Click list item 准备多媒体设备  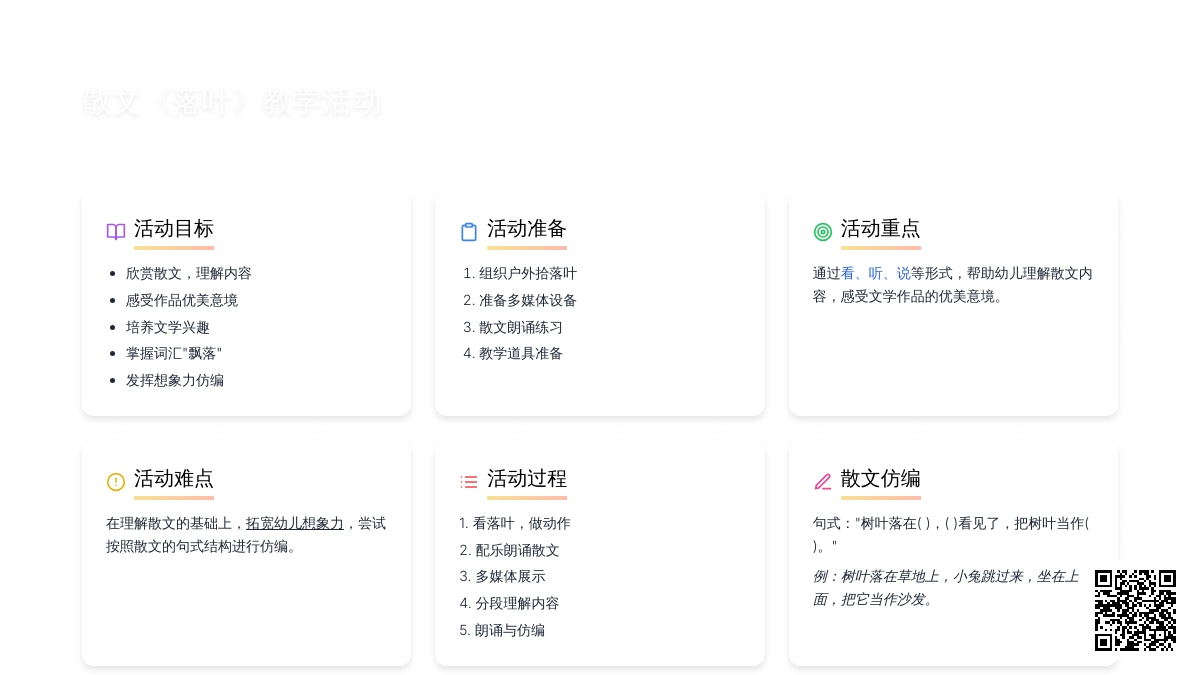point(528,300)
